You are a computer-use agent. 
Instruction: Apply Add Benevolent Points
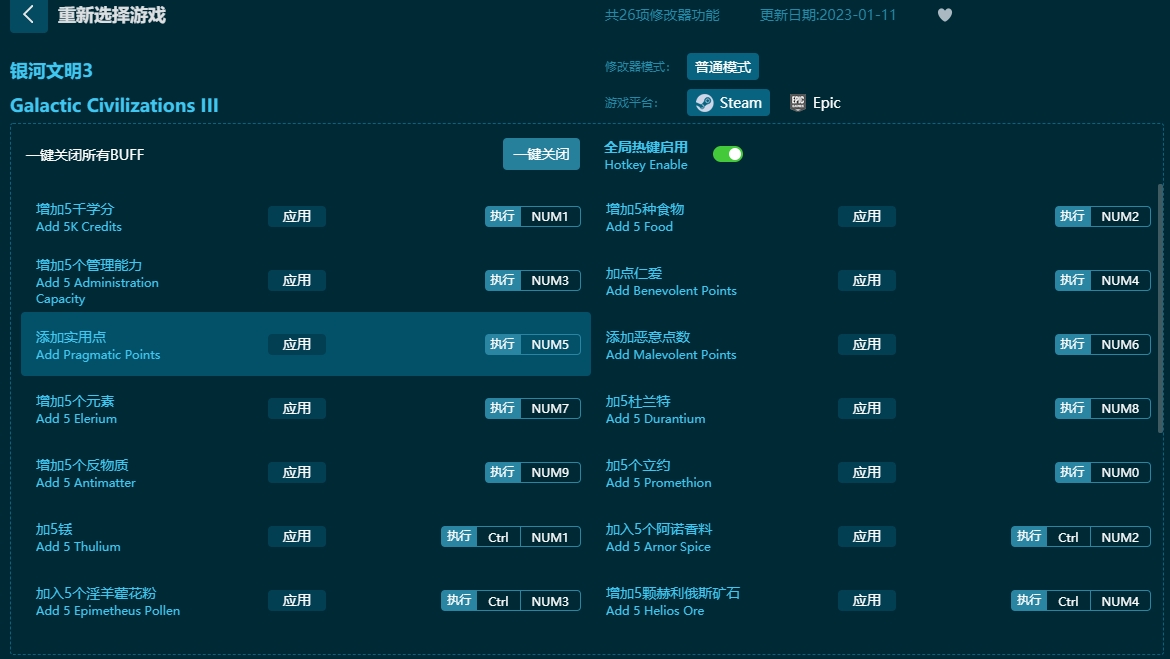pos(867,280)
